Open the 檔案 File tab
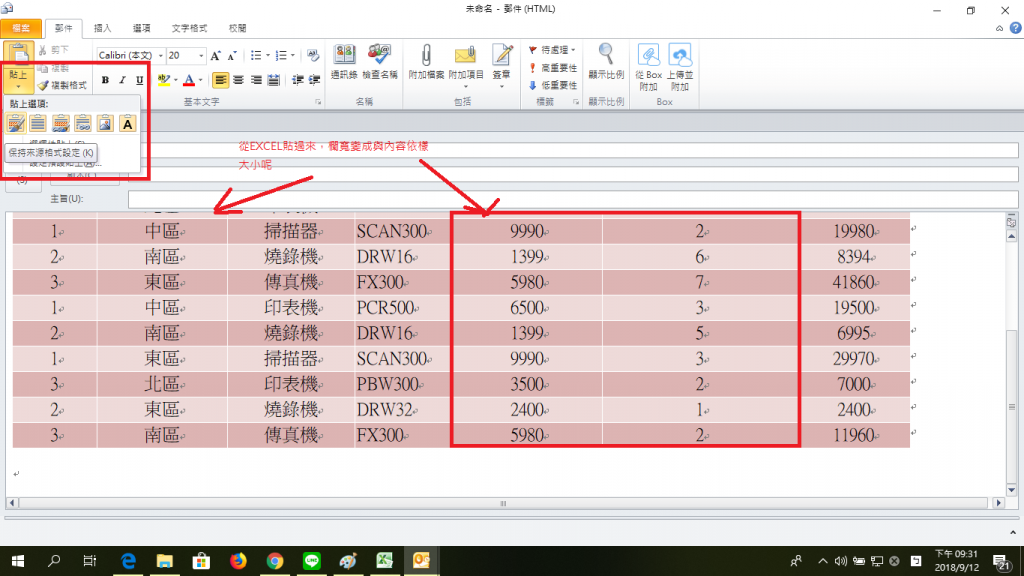This screenshot has width=1024, height=576. 21,28
